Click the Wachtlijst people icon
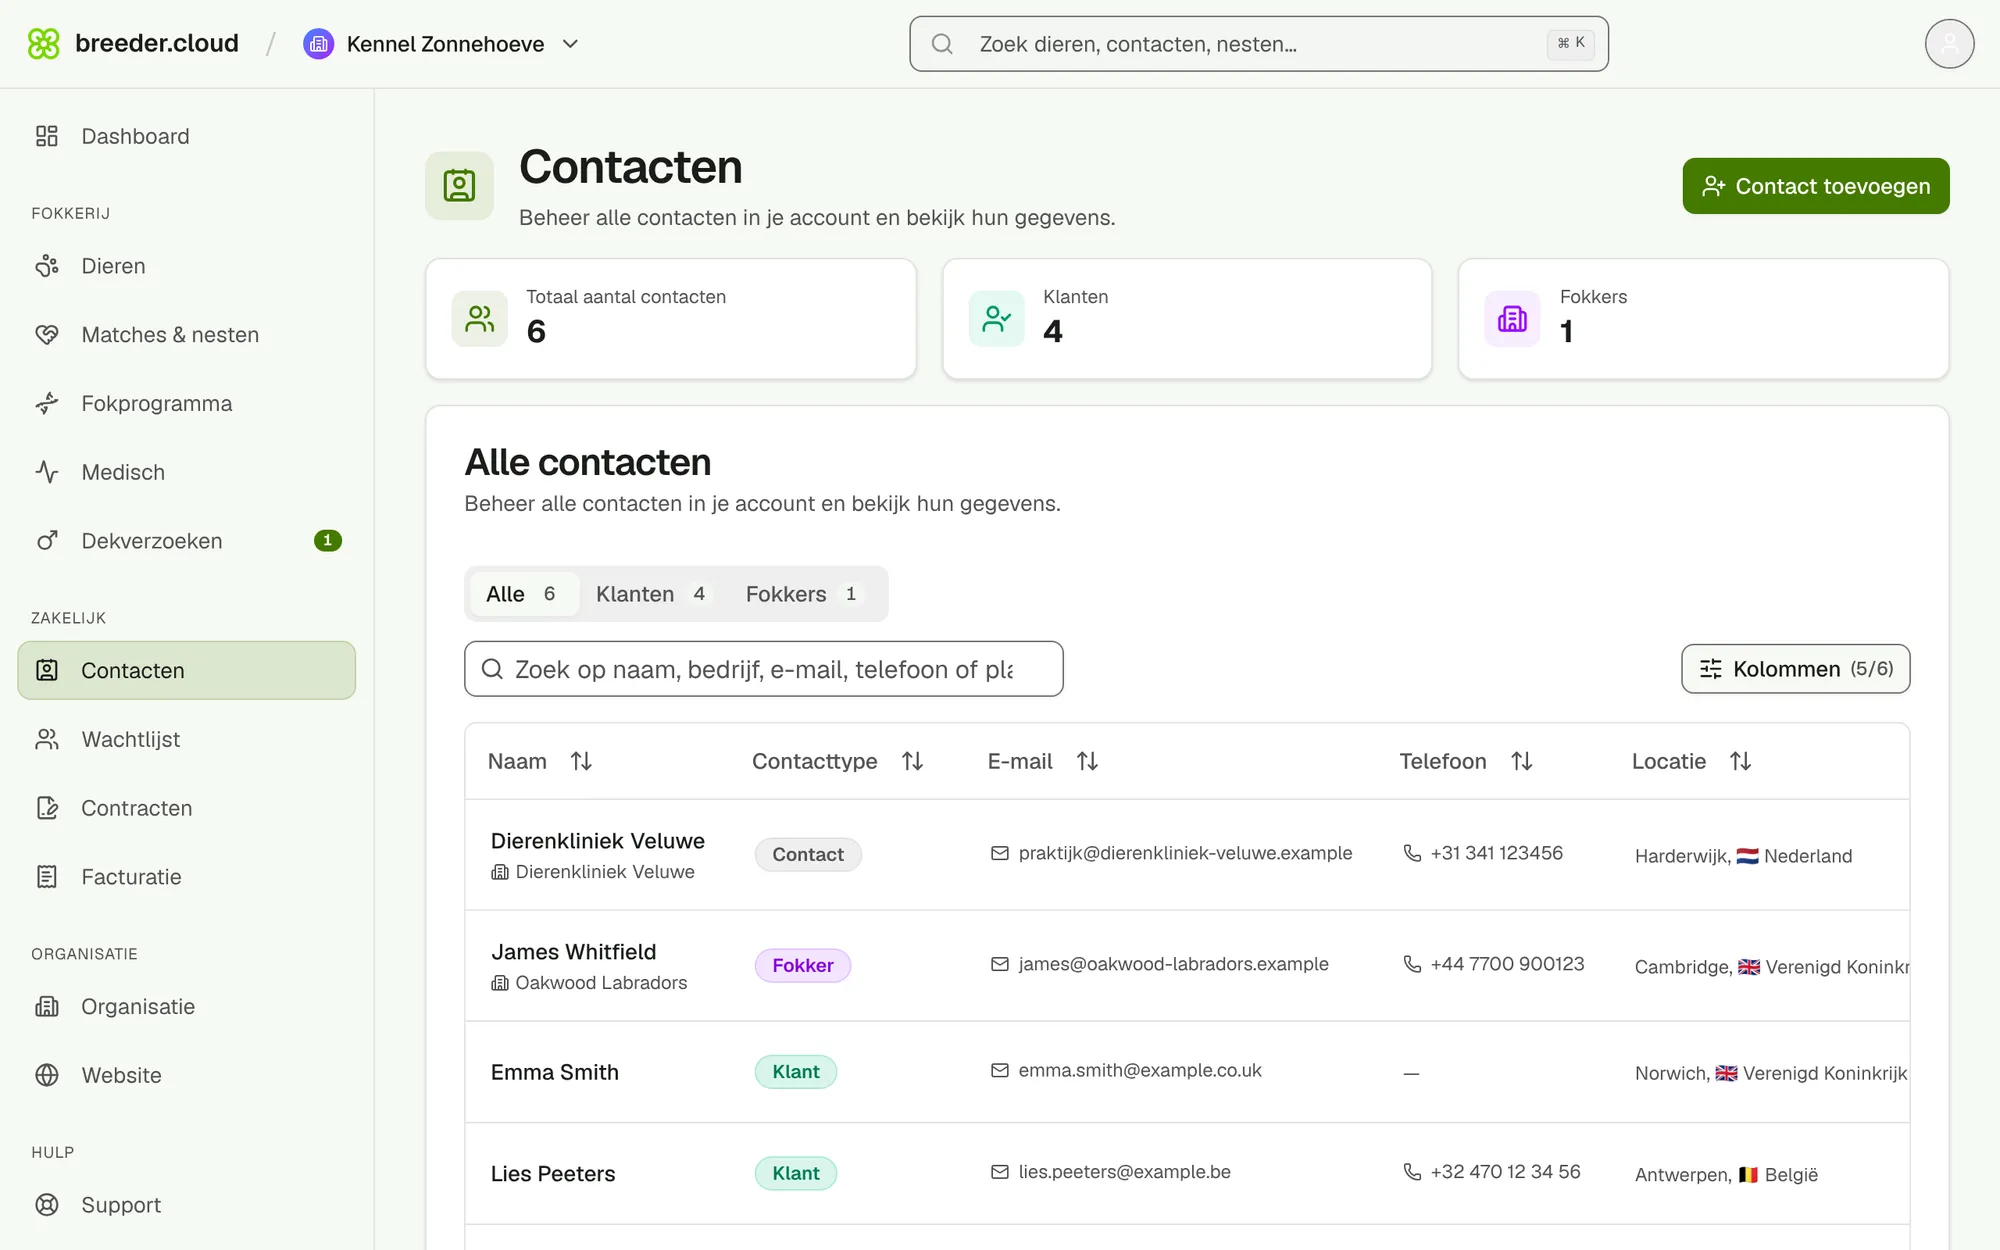Image resolution: width=2000 pixels, height=1250 pixels. pyautogui.click(x=47, y=739)
